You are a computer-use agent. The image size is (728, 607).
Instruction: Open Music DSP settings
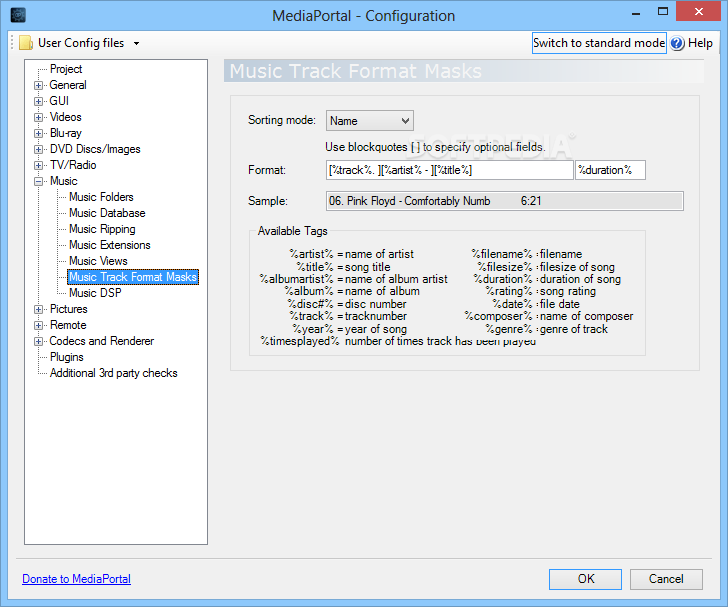pos(95,293)
